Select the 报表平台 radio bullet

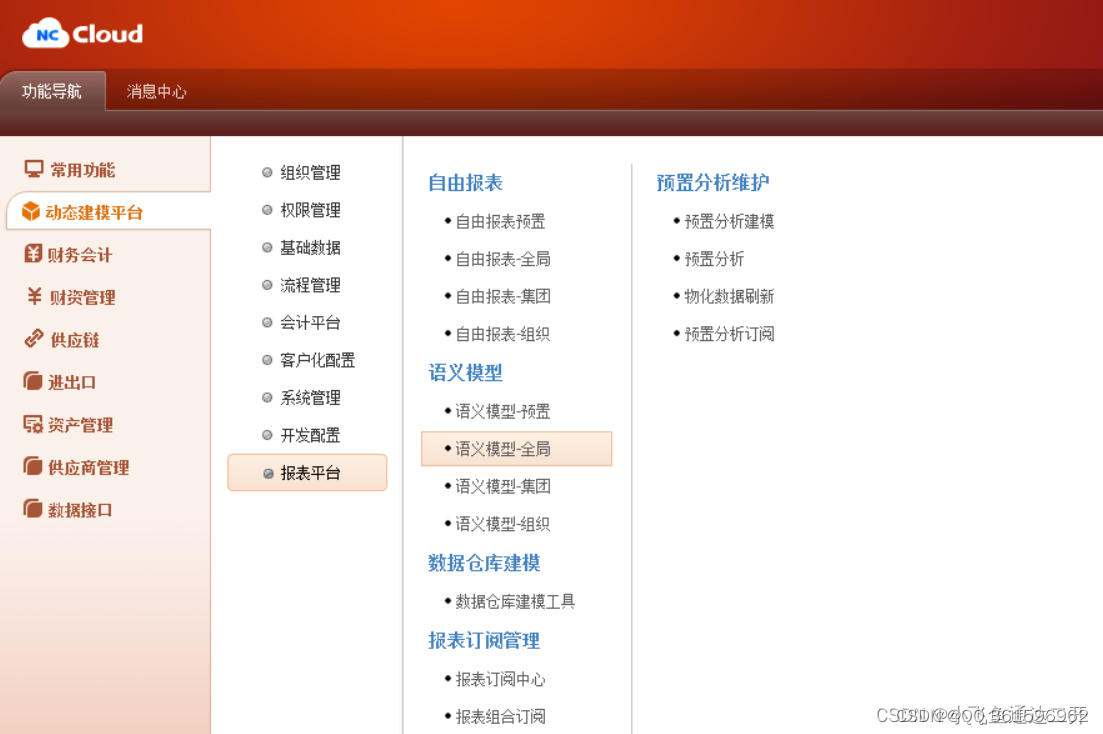[266, 472]
